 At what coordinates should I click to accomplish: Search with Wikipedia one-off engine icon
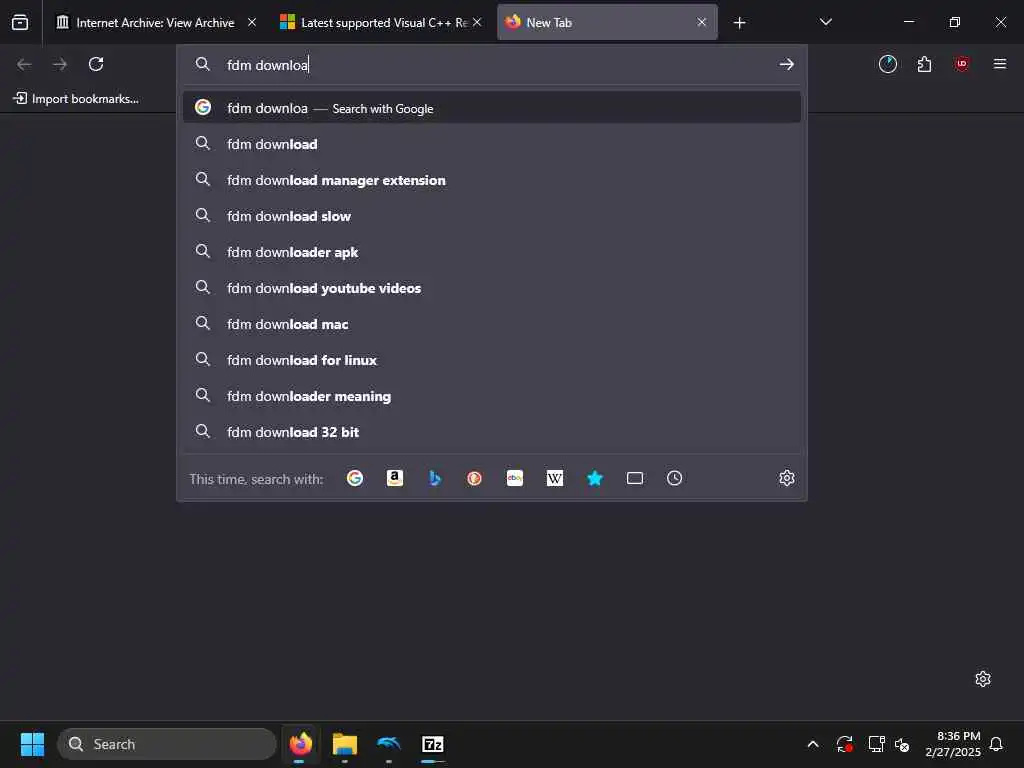pos(554,478)
